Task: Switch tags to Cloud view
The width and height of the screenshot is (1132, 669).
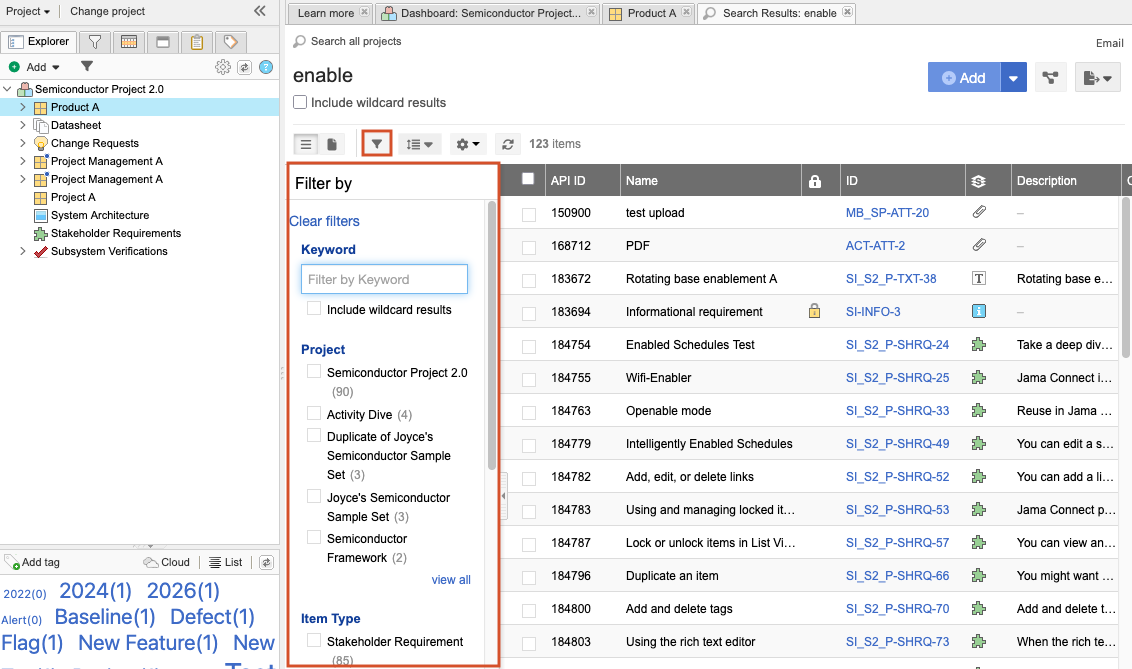Action: 167,562
